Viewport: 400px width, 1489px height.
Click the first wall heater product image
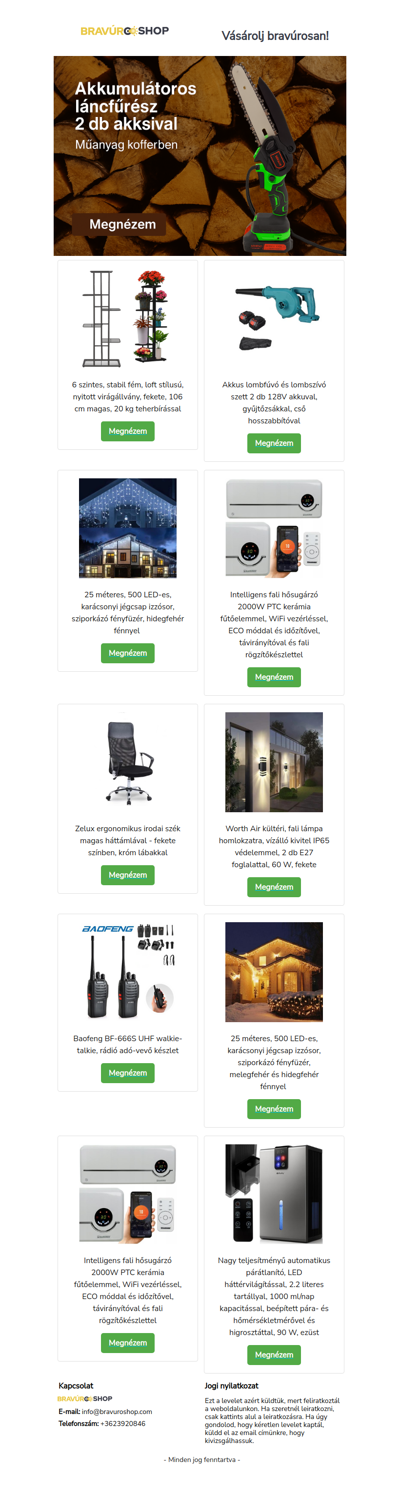(274, 528)
